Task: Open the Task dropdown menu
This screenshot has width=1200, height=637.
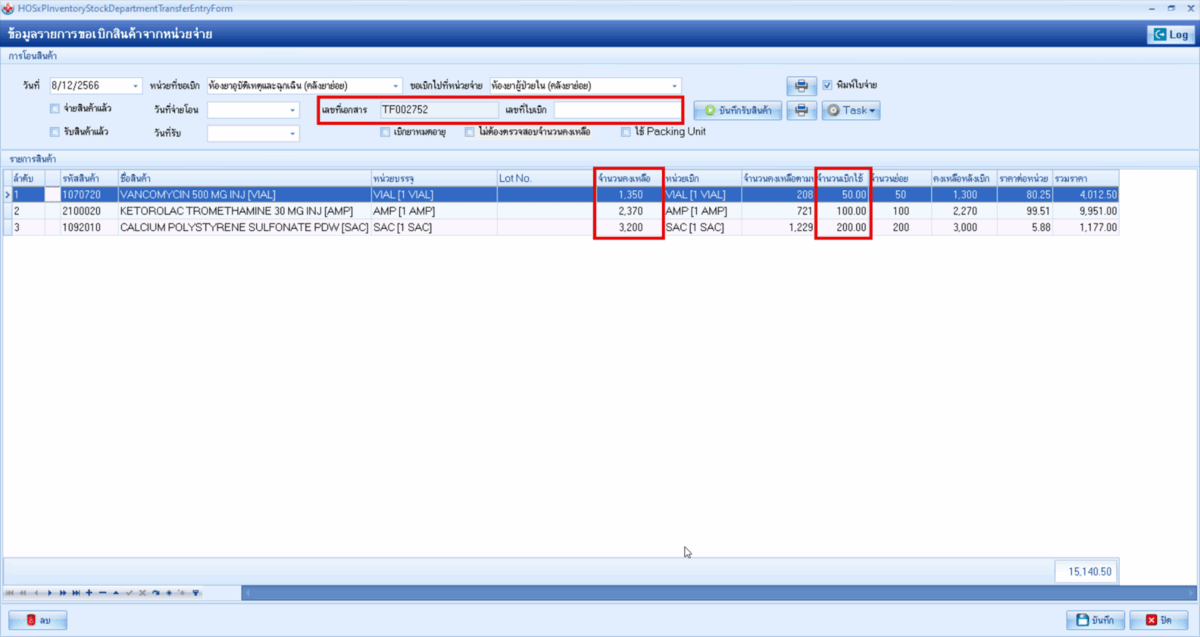Action: 851,110
